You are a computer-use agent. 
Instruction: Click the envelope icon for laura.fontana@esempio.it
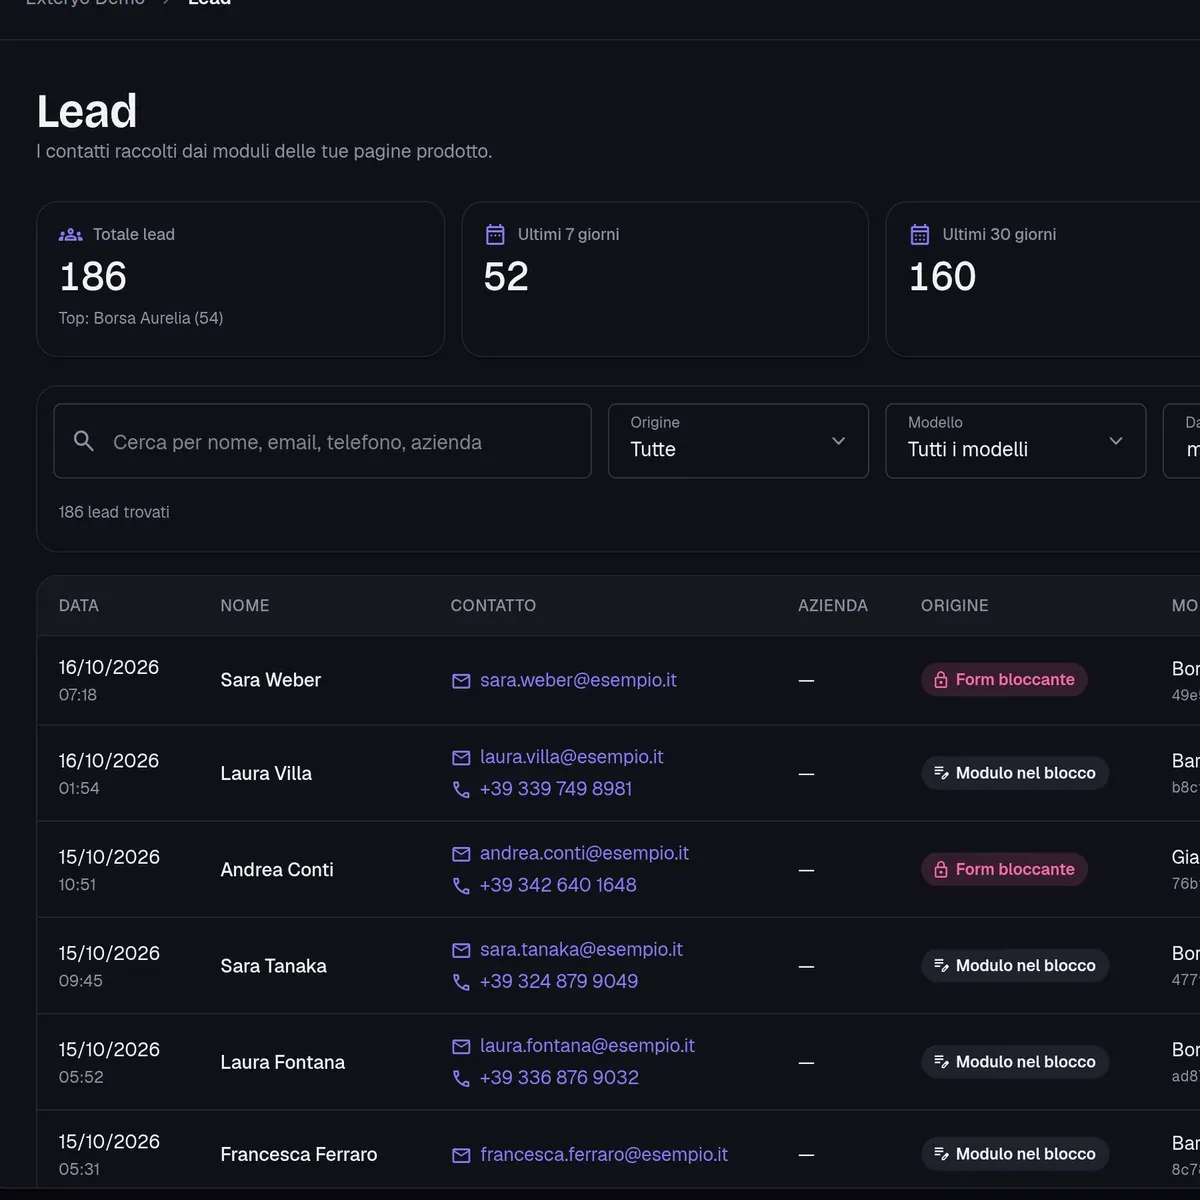click(x=461, y=1046)
